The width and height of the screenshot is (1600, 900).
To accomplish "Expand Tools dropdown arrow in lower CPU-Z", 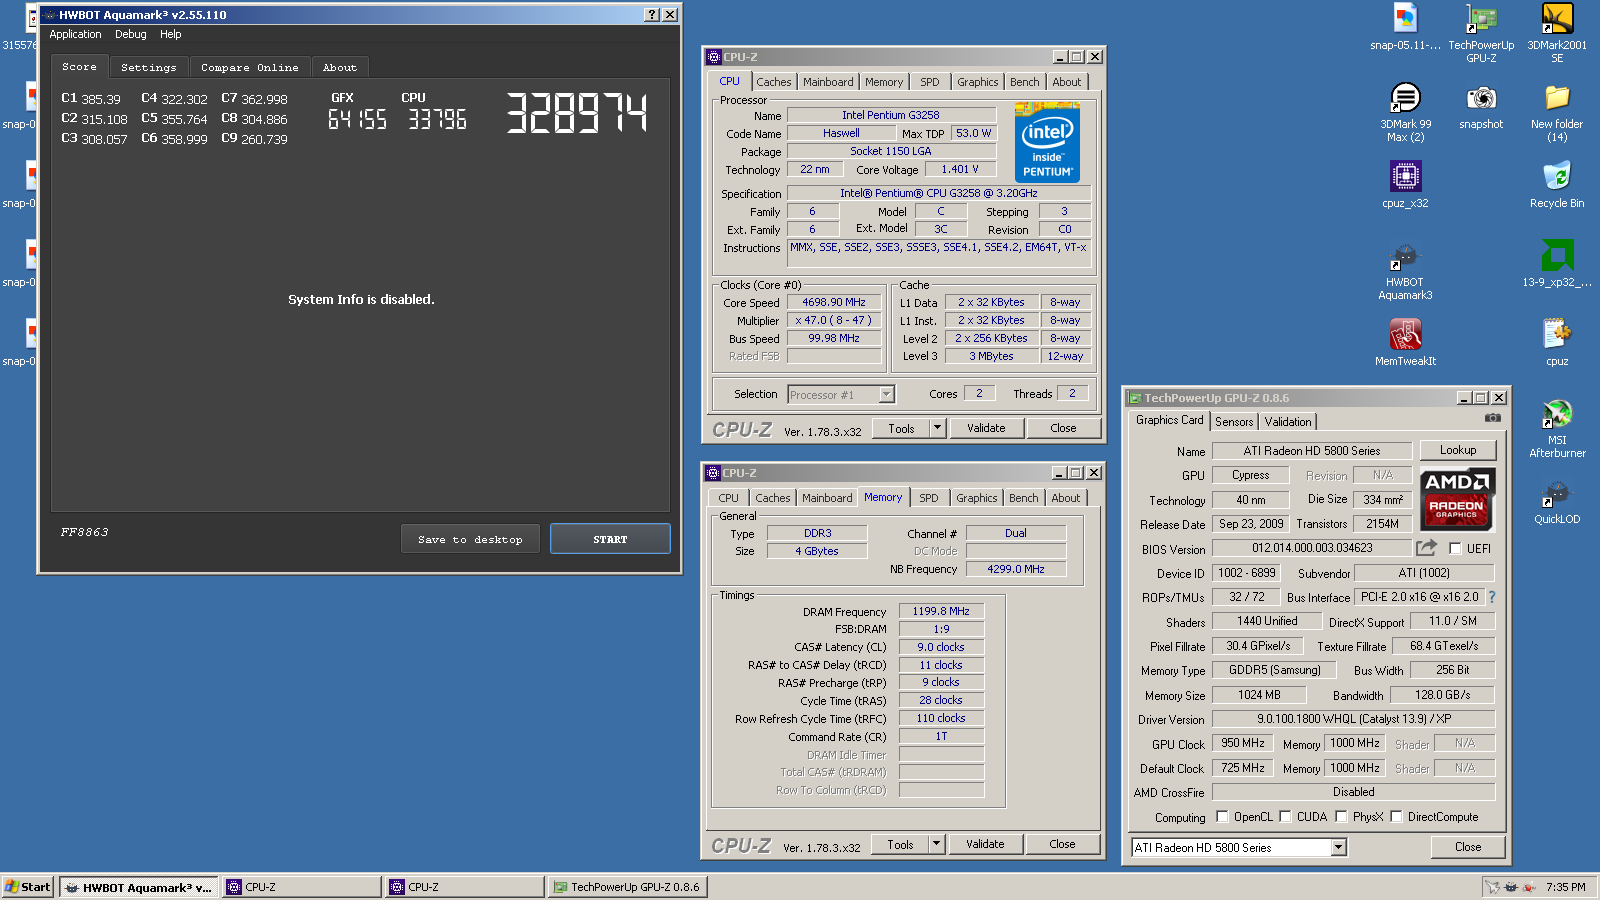I will point(936,844).
